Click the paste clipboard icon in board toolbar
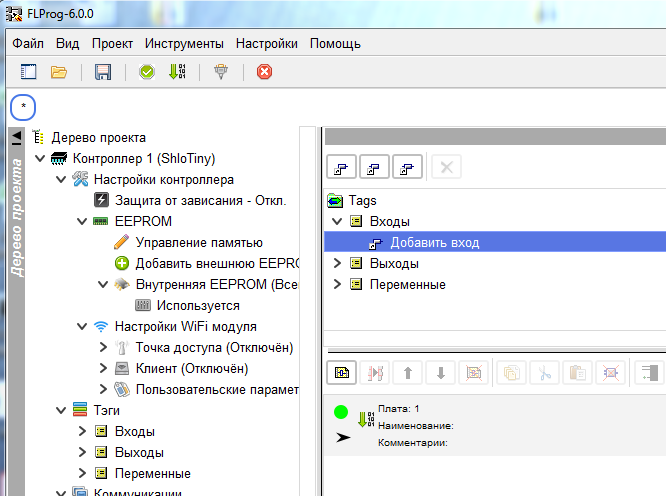This screenshot has height=496, width=666. 578,373
